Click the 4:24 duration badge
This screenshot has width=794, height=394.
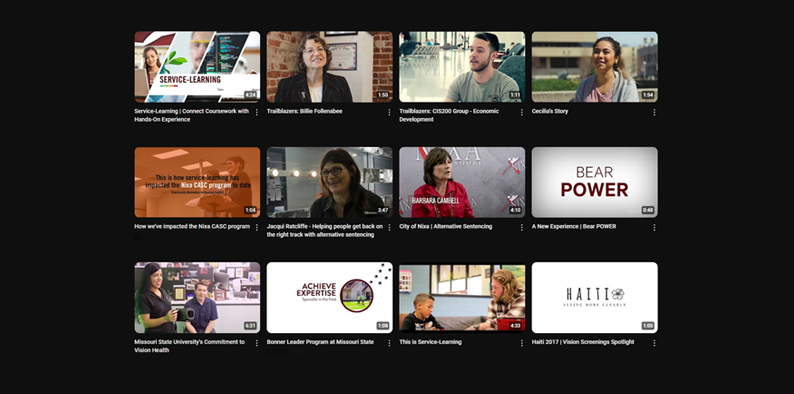250,95
